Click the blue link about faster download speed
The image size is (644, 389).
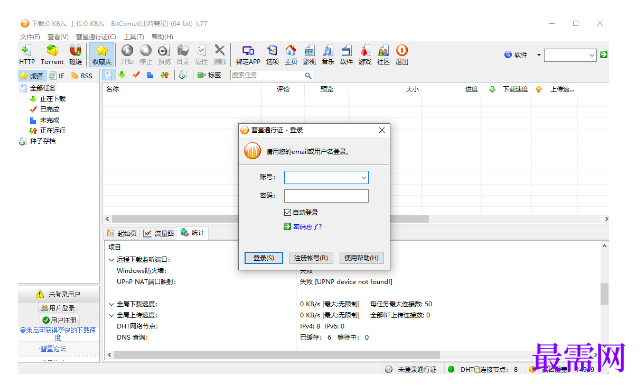(58, 334)
